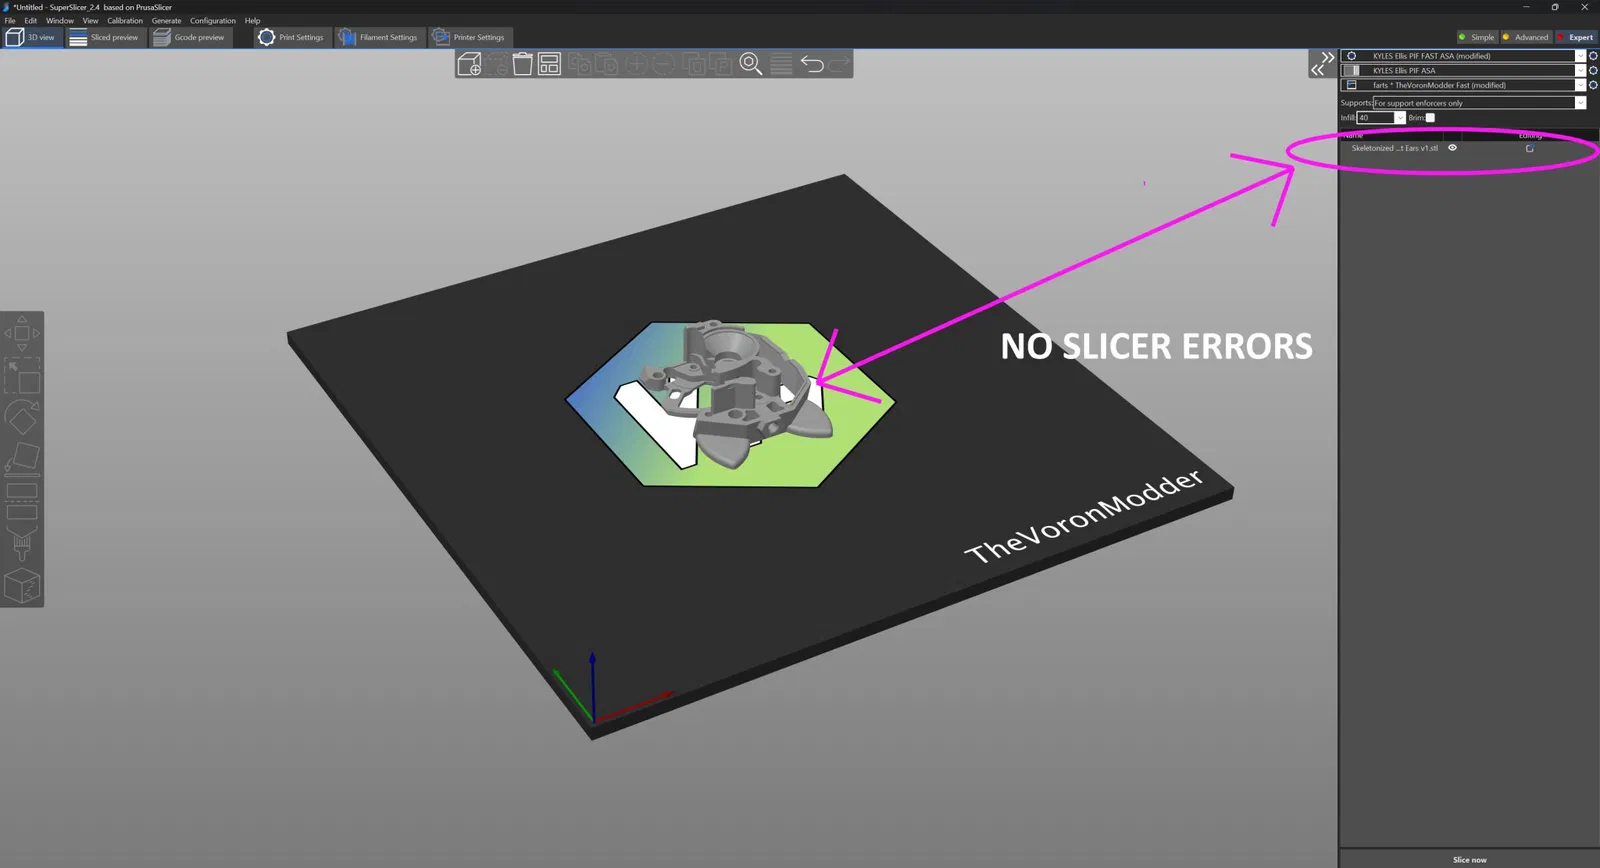Click the greyed-out delete icon beside Add
The width and height of the screenshot is (1600, 868).
496,64
